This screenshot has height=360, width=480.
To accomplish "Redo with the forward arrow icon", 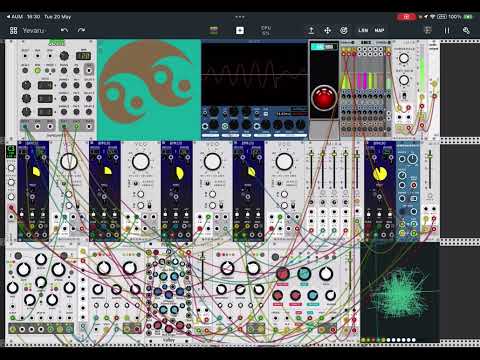I will pos(81,30).
